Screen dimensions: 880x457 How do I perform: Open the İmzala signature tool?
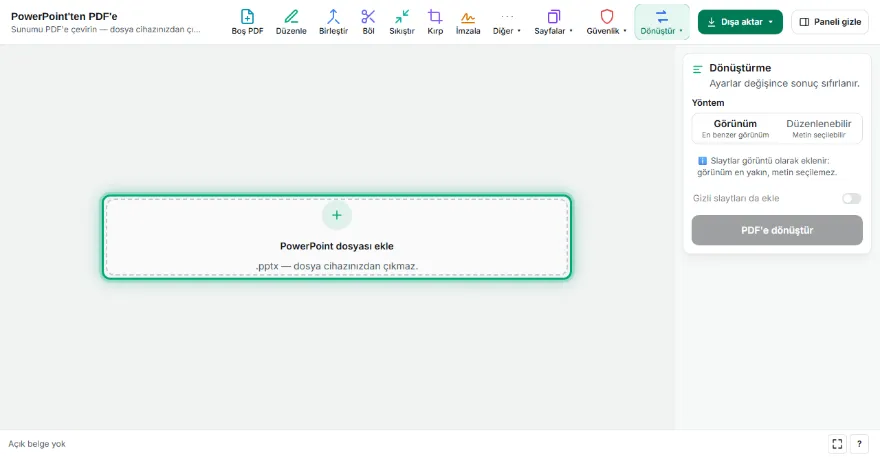(x=468, y=22)
